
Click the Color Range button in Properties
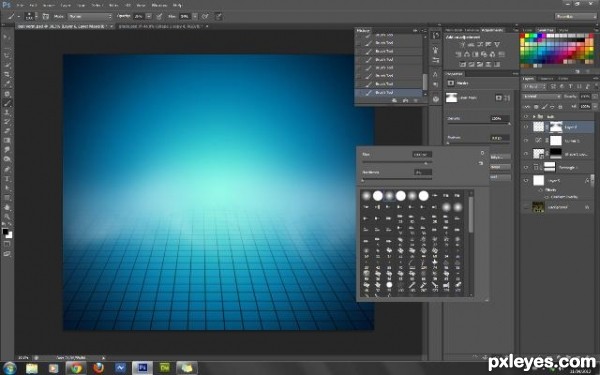click(x=501, y=167)
